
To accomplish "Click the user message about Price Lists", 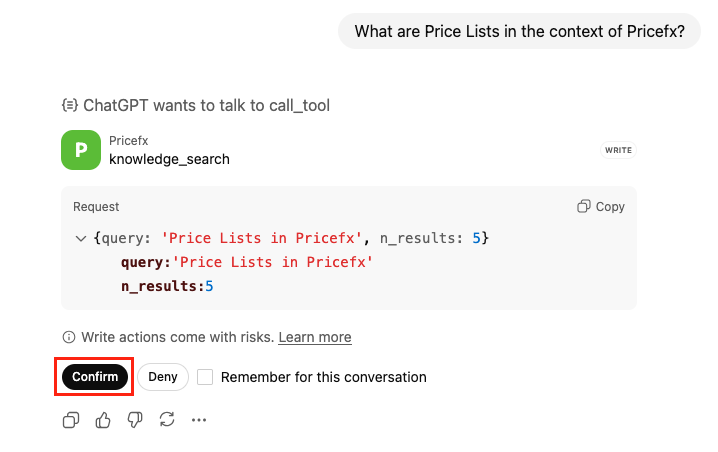I will (x=520, y=31).
